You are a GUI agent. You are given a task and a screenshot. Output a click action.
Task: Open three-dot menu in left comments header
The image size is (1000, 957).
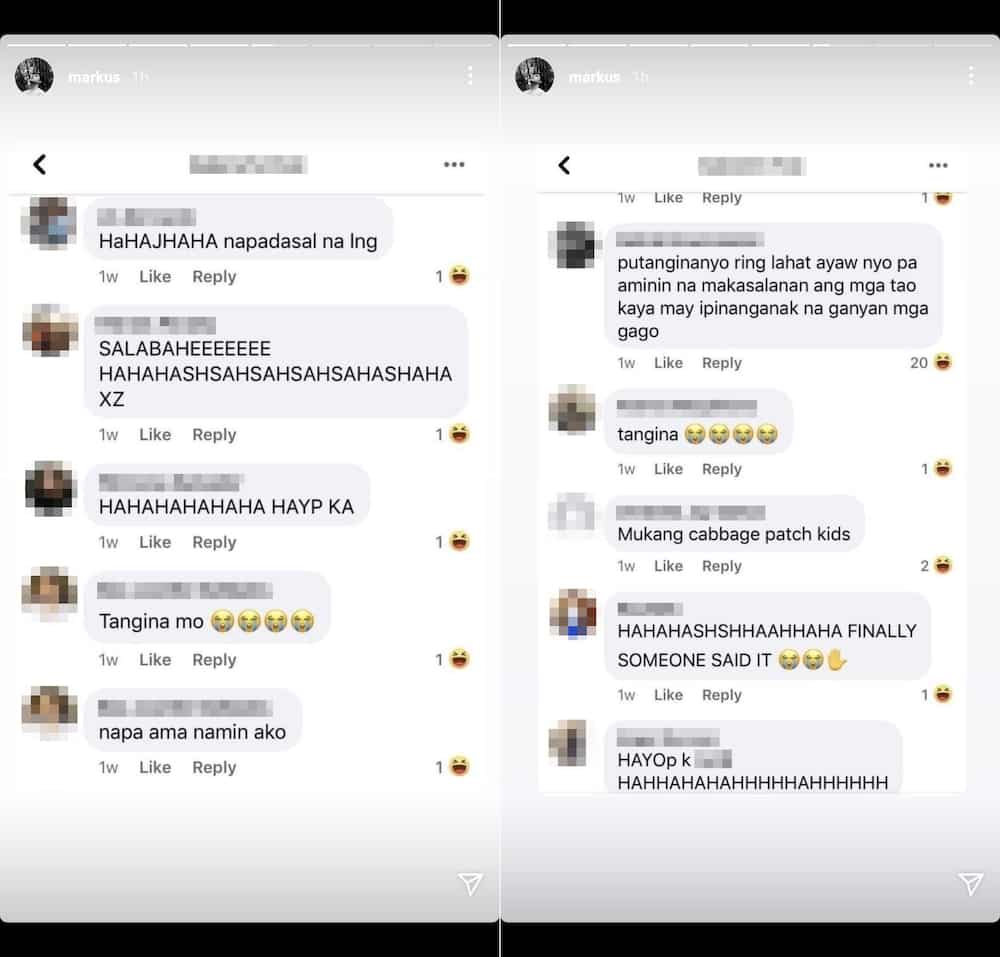[x=454, y=164]
